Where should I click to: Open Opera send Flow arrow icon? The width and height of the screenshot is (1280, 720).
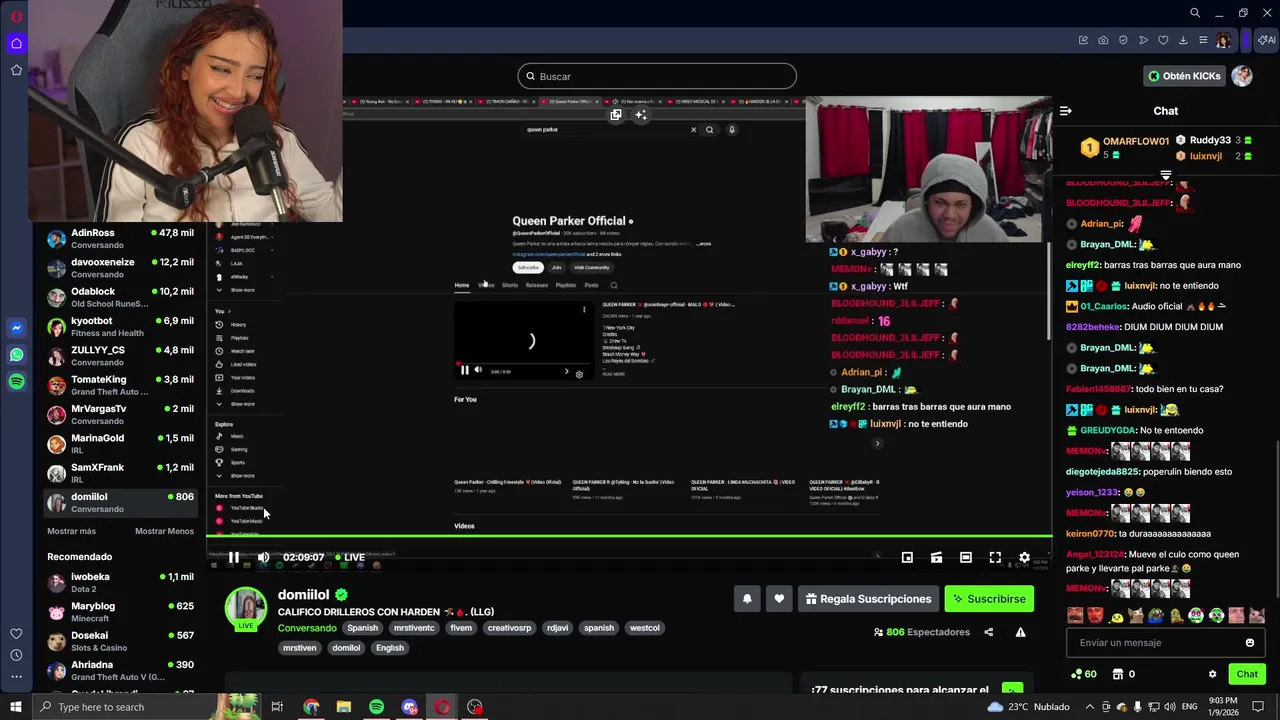1143,40
